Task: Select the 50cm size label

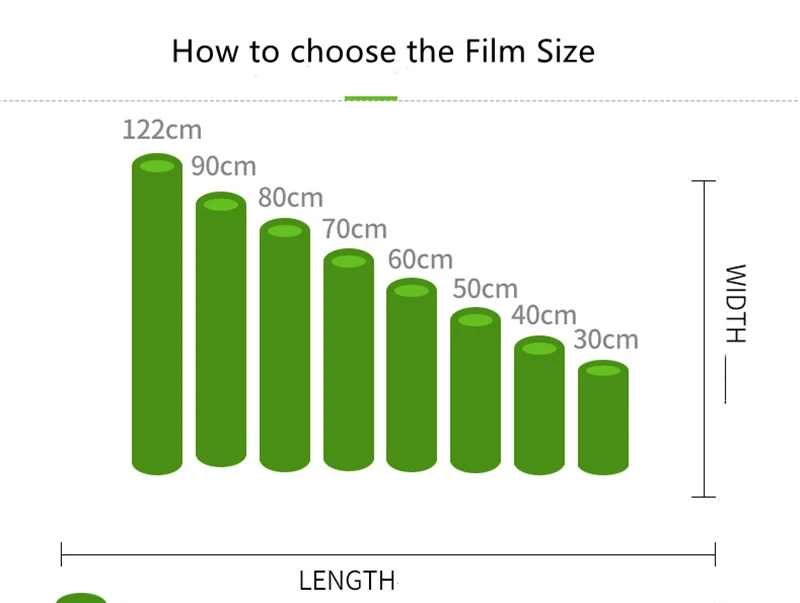Action: 485,290
